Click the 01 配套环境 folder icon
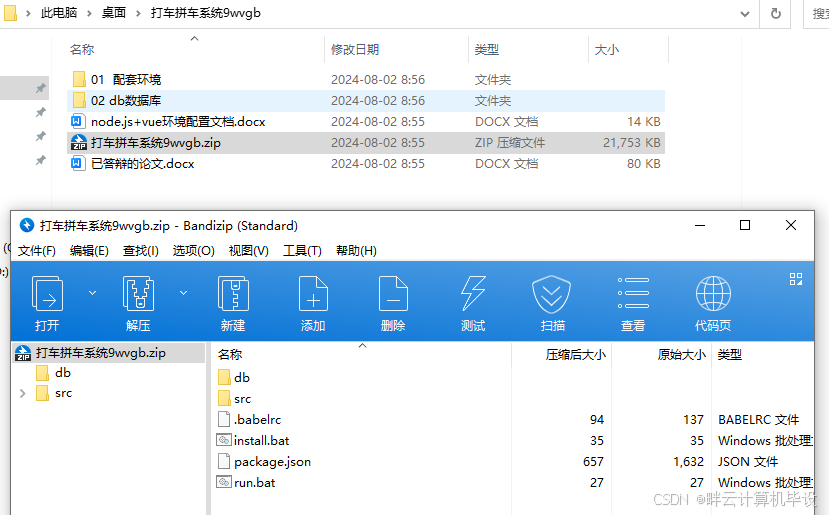Screen dimensions: 829x515 pos(79,79)
